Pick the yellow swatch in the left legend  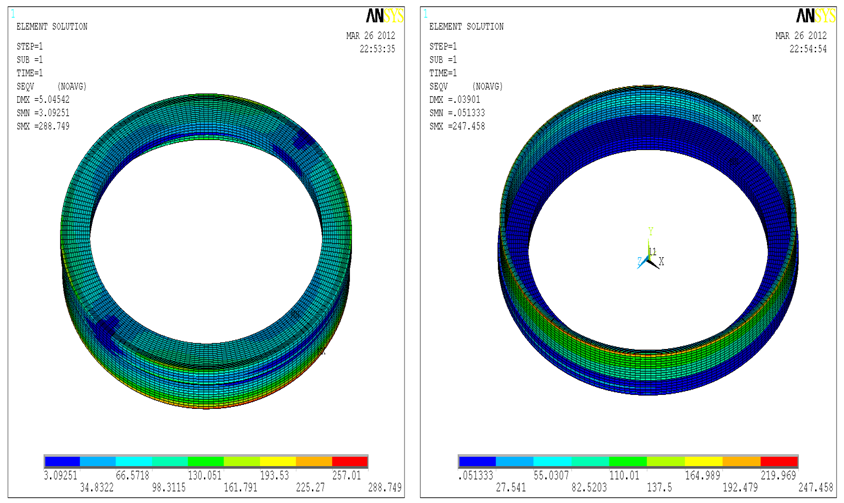tap(278, 462)
